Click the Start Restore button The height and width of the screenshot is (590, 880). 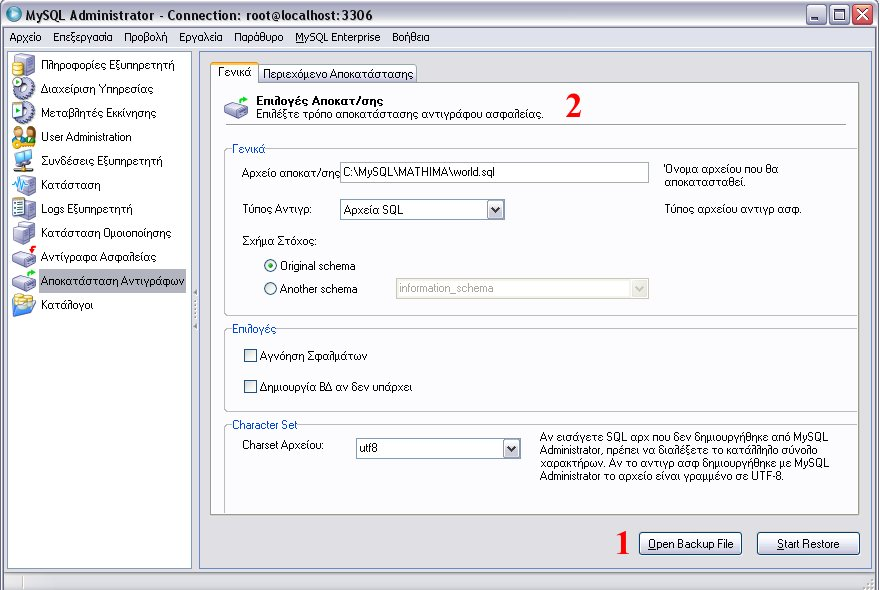point(808,543)
